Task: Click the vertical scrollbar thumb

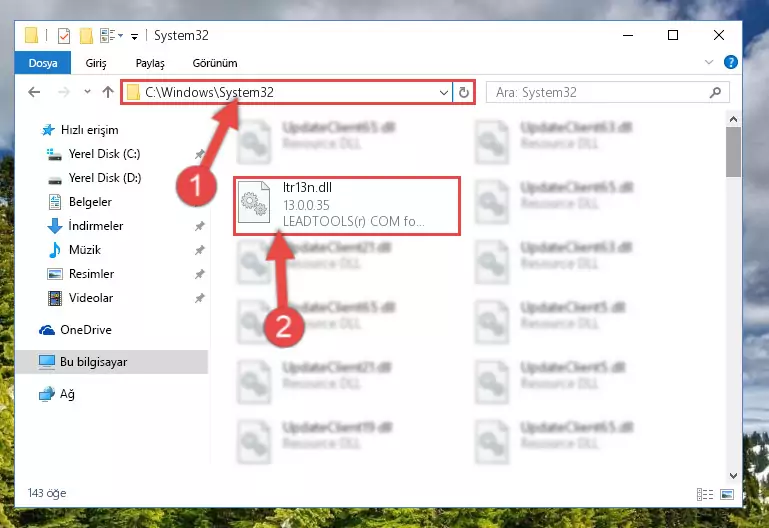Action: [733, 152]
